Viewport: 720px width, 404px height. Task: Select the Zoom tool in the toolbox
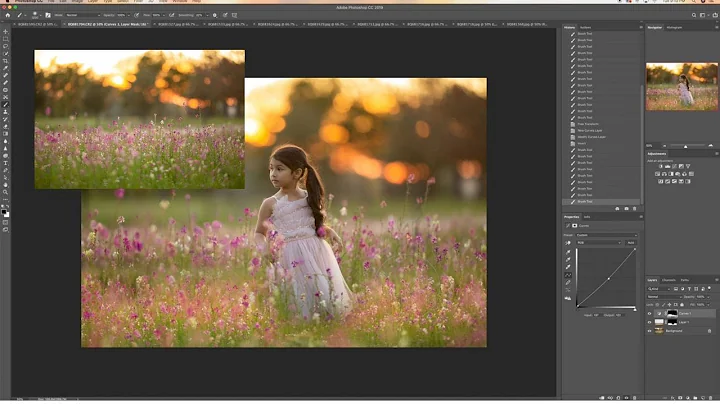(6, 192)
